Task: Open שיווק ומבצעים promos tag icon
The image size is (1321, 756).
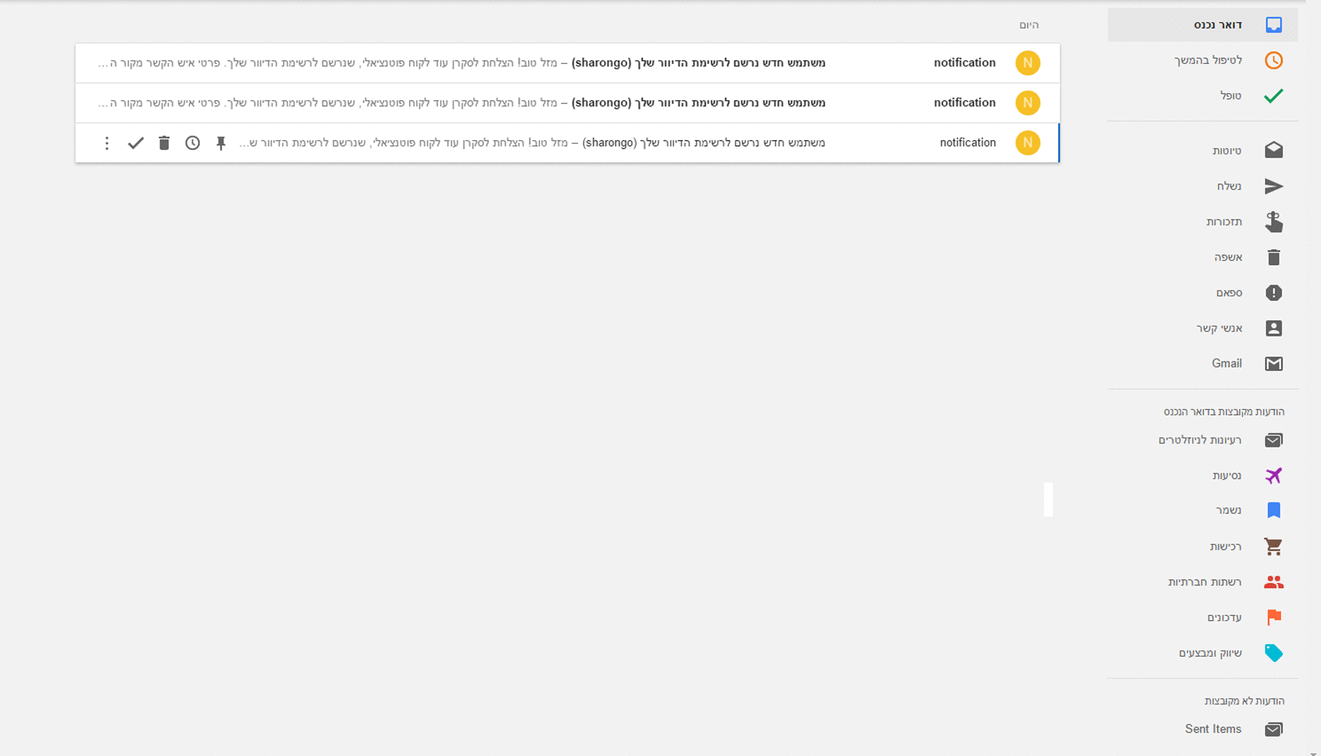Action: [1273, 653]
